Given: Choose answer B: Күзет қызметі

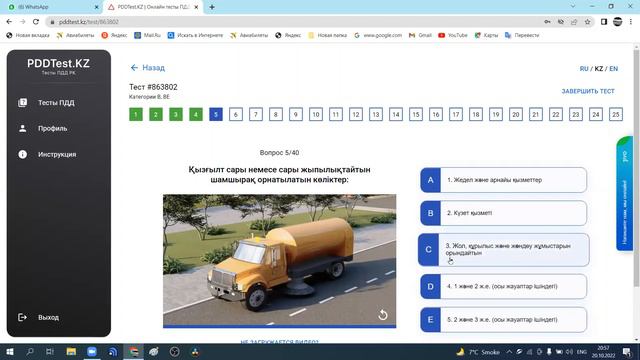Looking at the screenshot, I should (x=504, y=213).
